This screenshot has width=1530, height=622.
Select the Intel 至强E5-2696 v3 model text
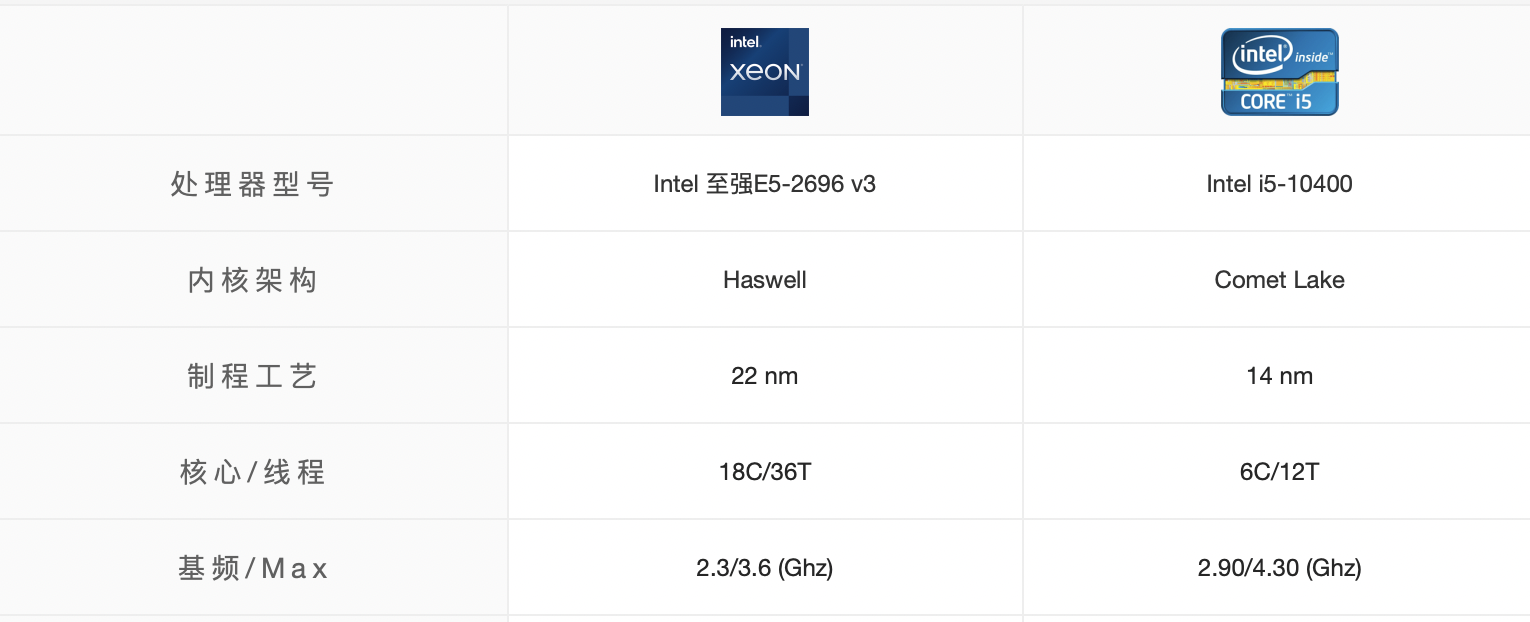click(764, 184)
